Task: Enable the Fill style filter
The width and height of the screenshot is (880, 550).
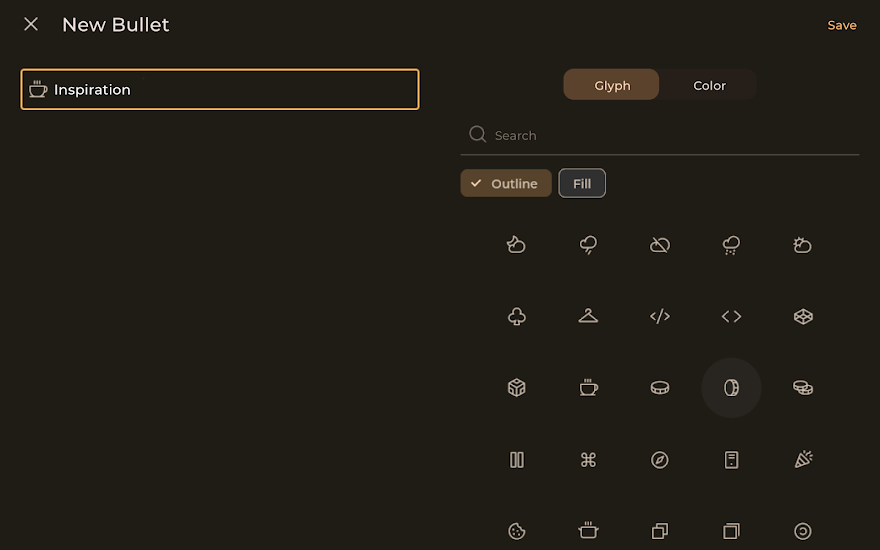Action: (582, 183)
